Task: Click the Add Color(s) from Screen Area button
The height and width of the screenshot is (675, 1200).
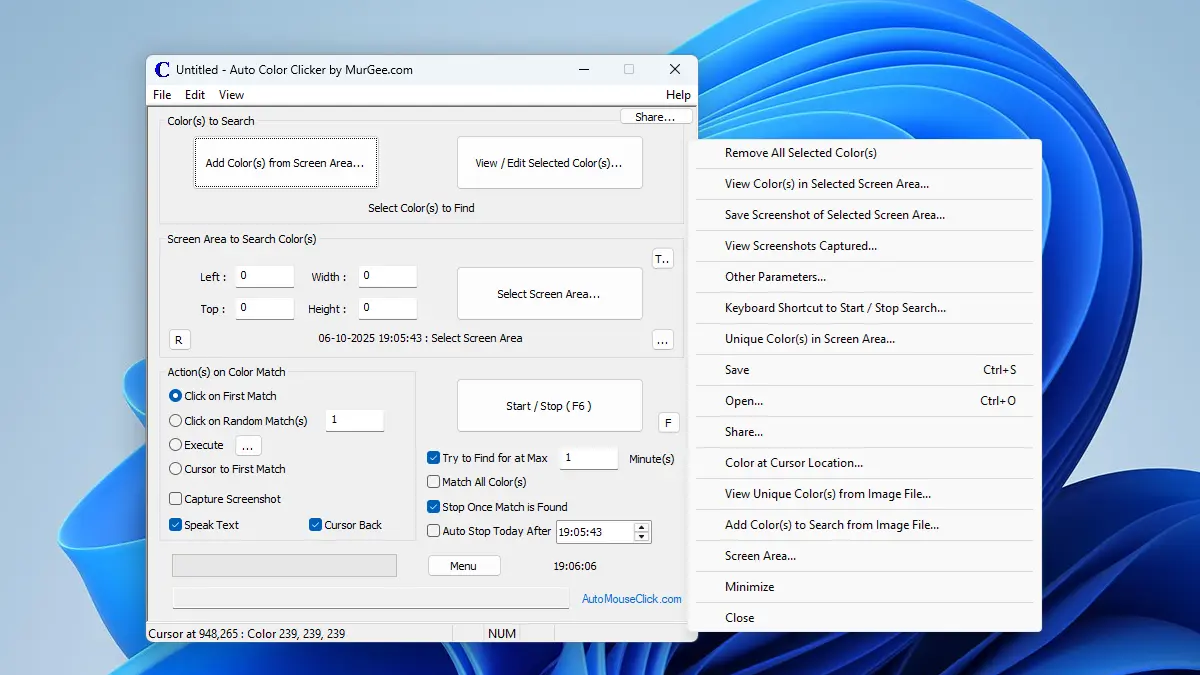Action: tap(285, 163)
